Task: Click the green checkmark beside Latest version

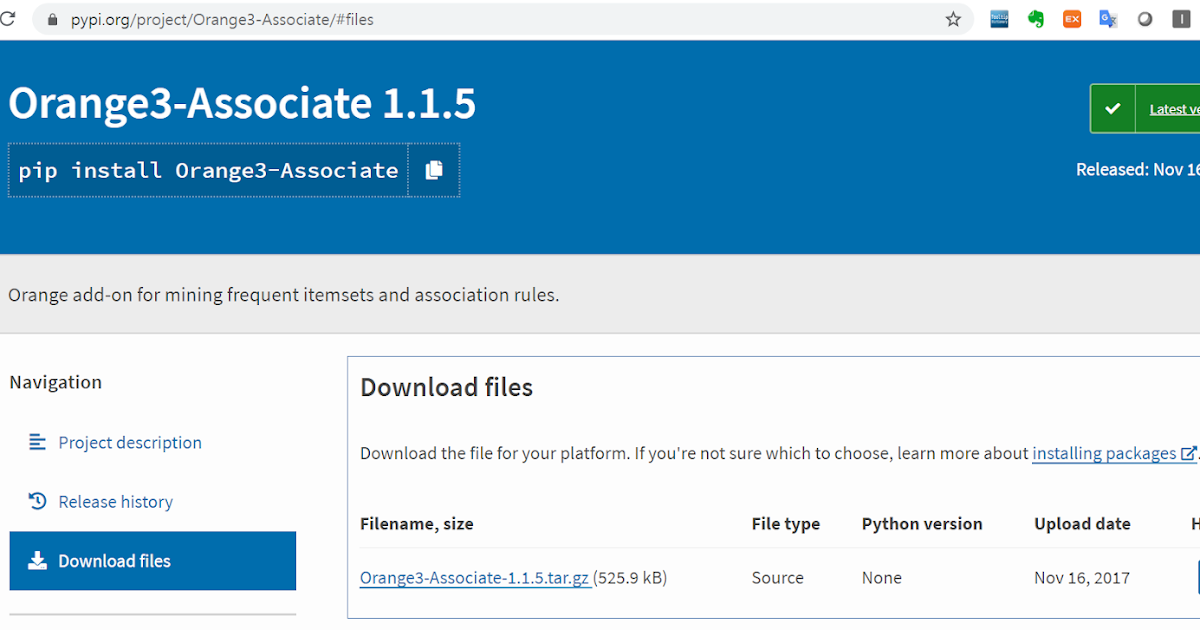Action: [x=1113, y=109]
